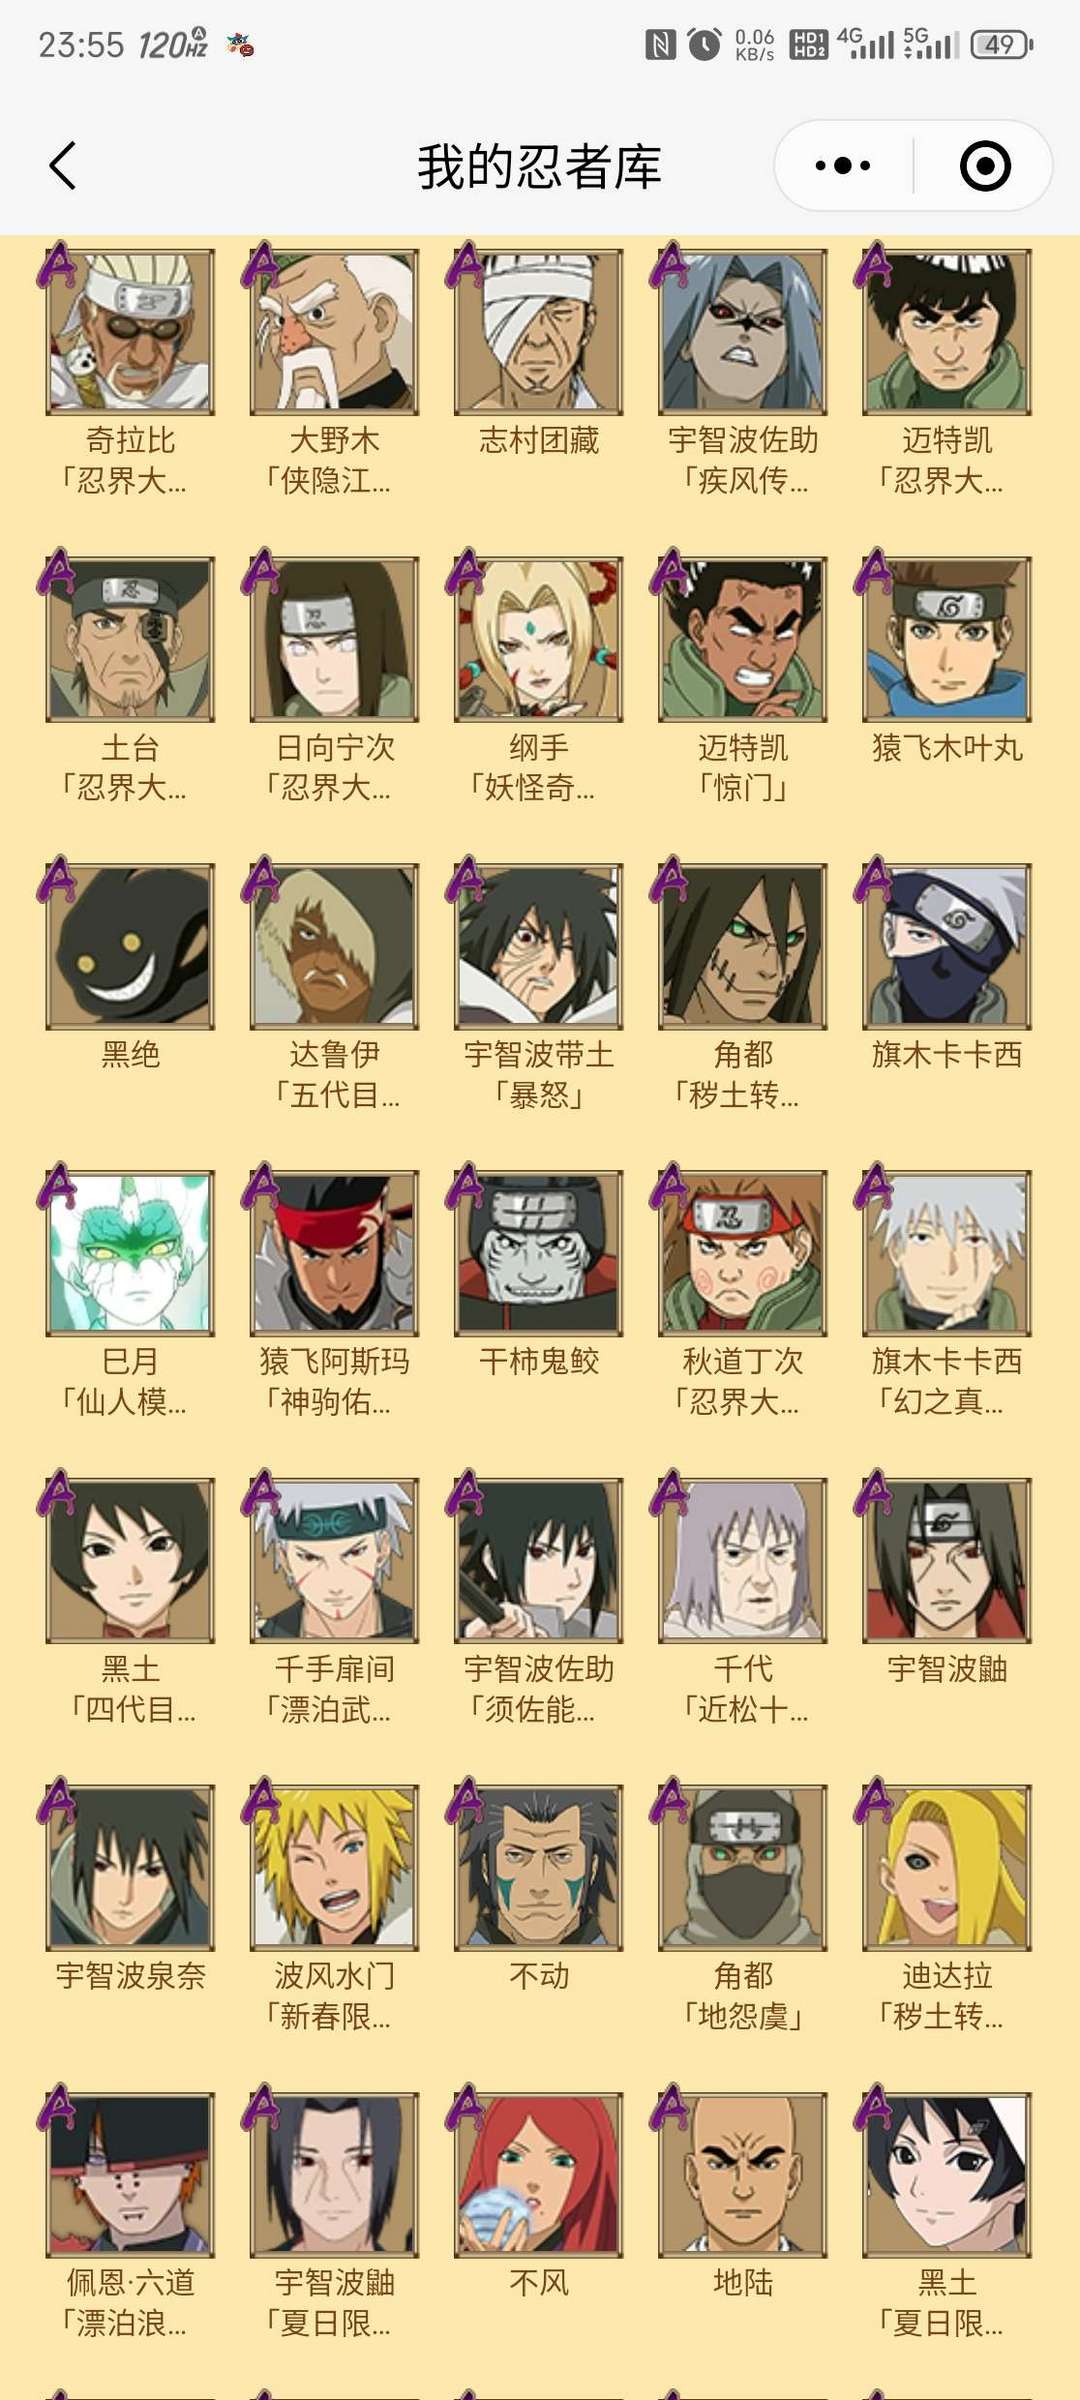Open the three-dots mini program menu
Image resolution: width=1080 pixels, height=2400 pixels.
pyautogui.click(x=842, y=166)
